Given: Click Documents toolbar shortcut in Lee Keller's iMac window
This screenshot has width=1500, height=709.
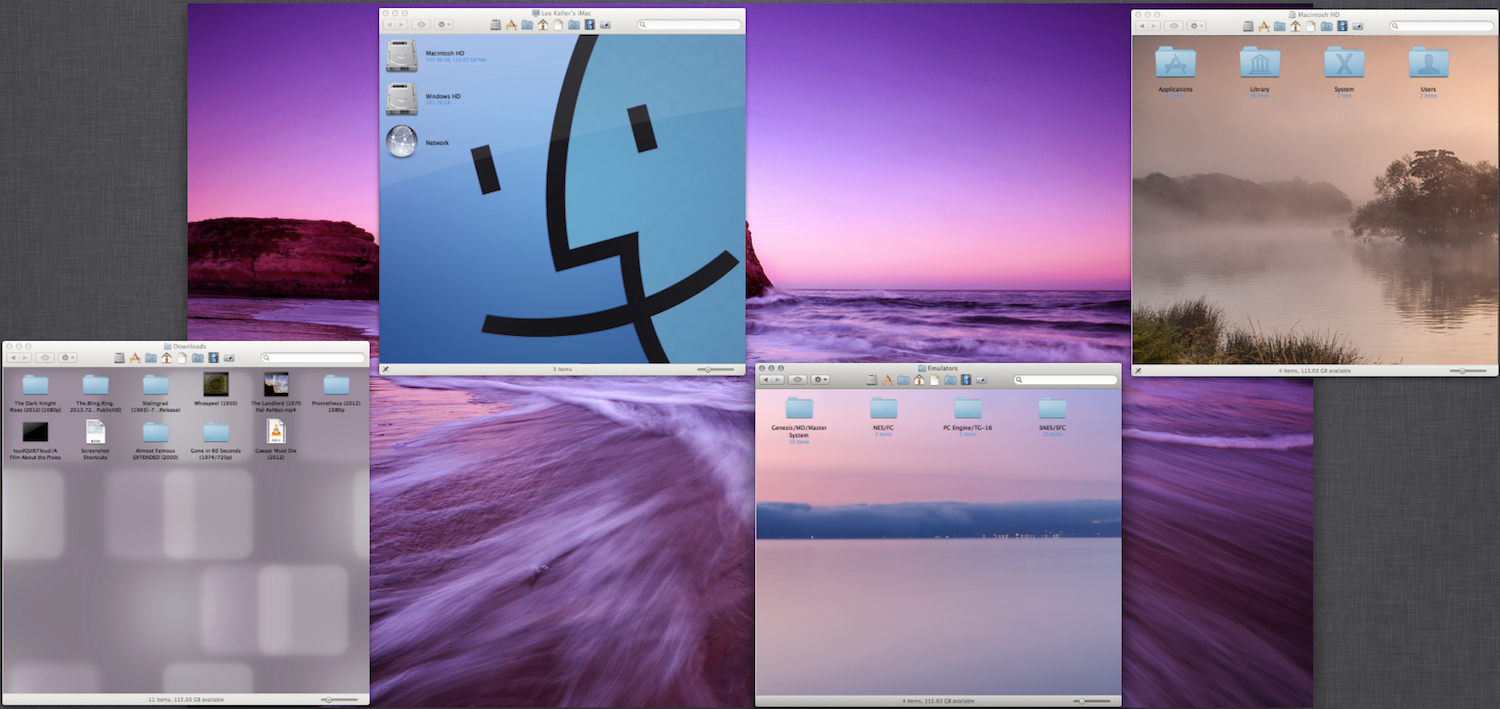Looking at the screenshot, I should pyautogui.click(x=558, y=25).
